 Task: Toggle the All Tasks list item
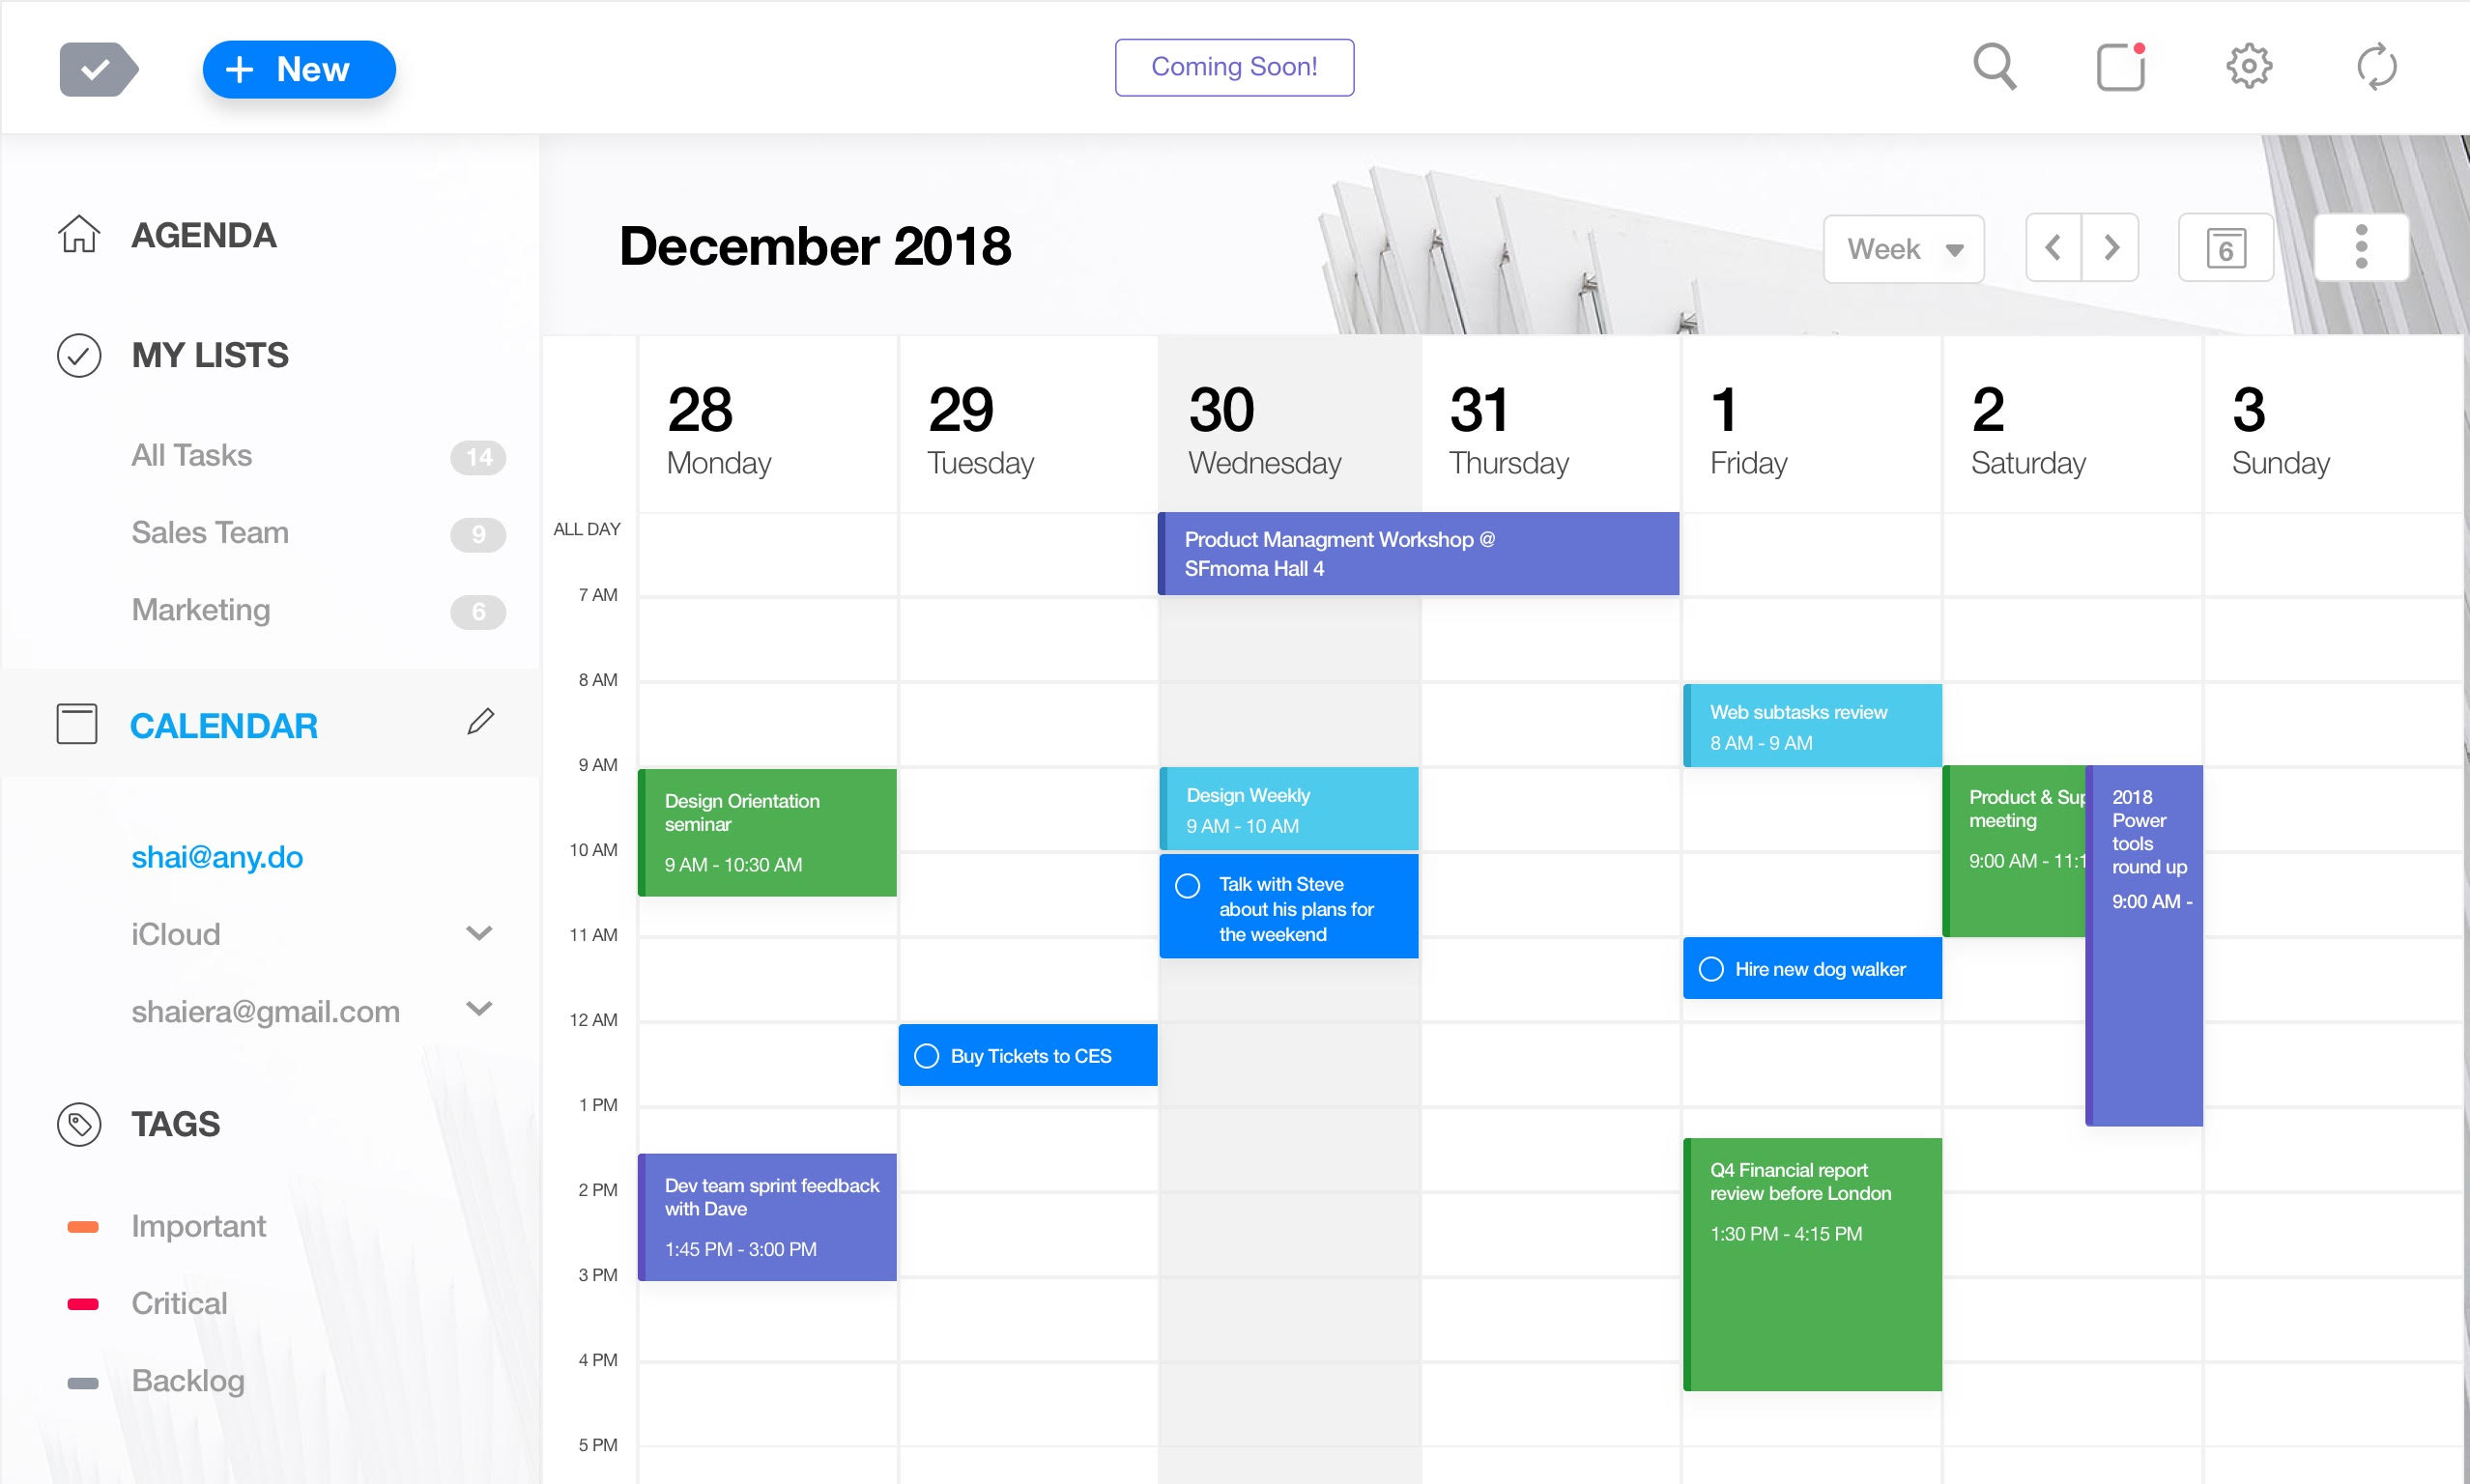tap(192, 455)
